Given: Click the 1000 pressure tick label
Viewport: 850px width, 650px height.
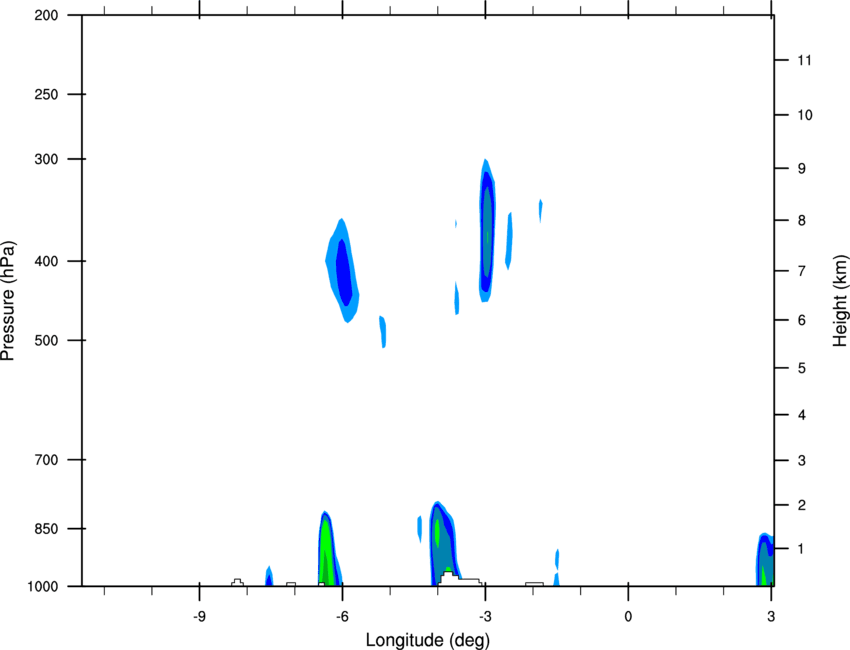Looking at the screenshot, I should tap(42, 587).
